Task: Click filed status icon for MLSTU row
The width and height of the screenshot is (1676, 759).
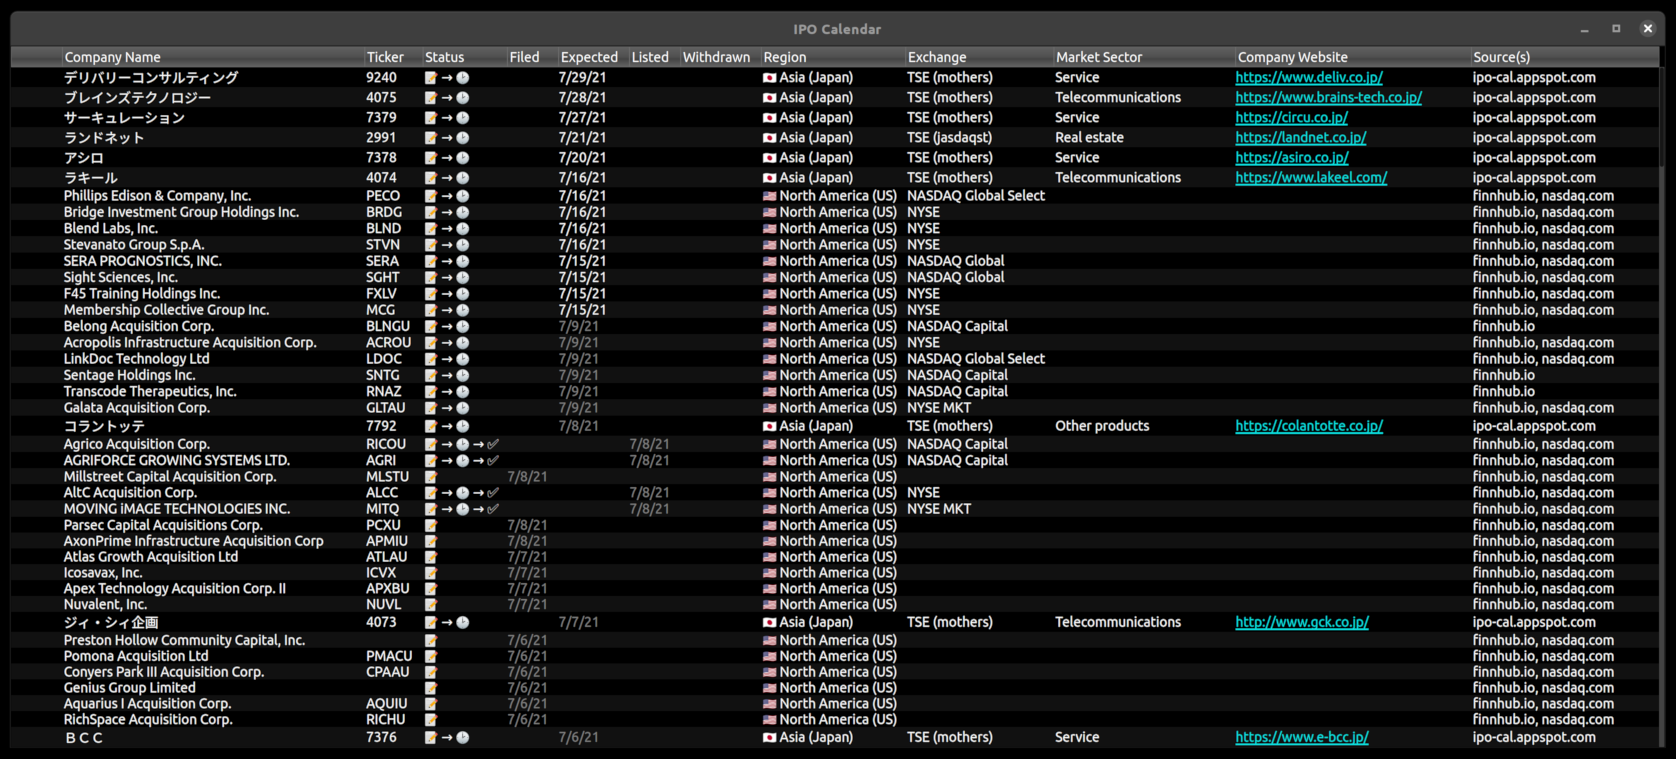Action: 431,477
